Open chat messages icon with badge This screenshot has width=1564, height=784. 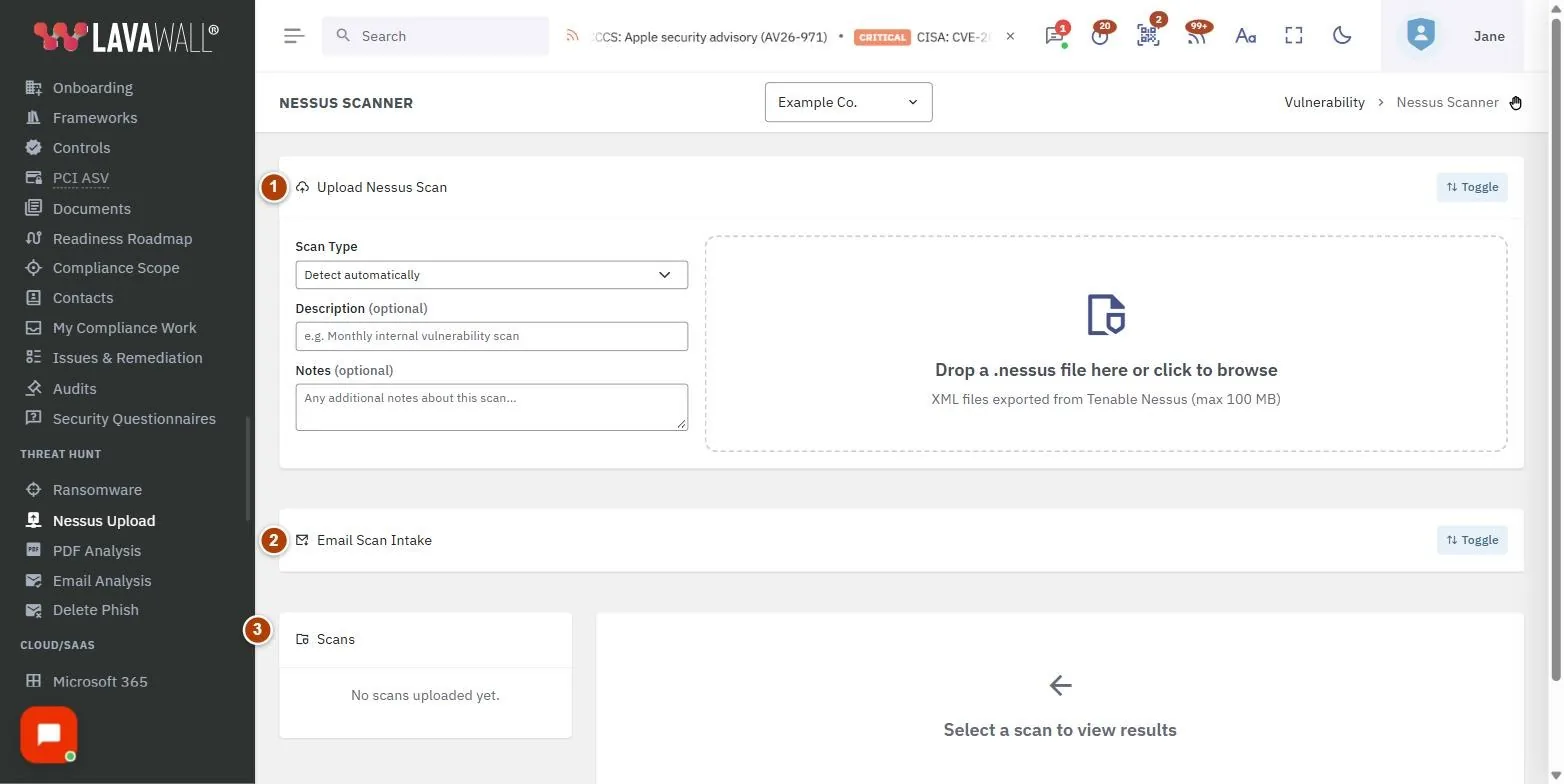click(x=1054, y=36)
